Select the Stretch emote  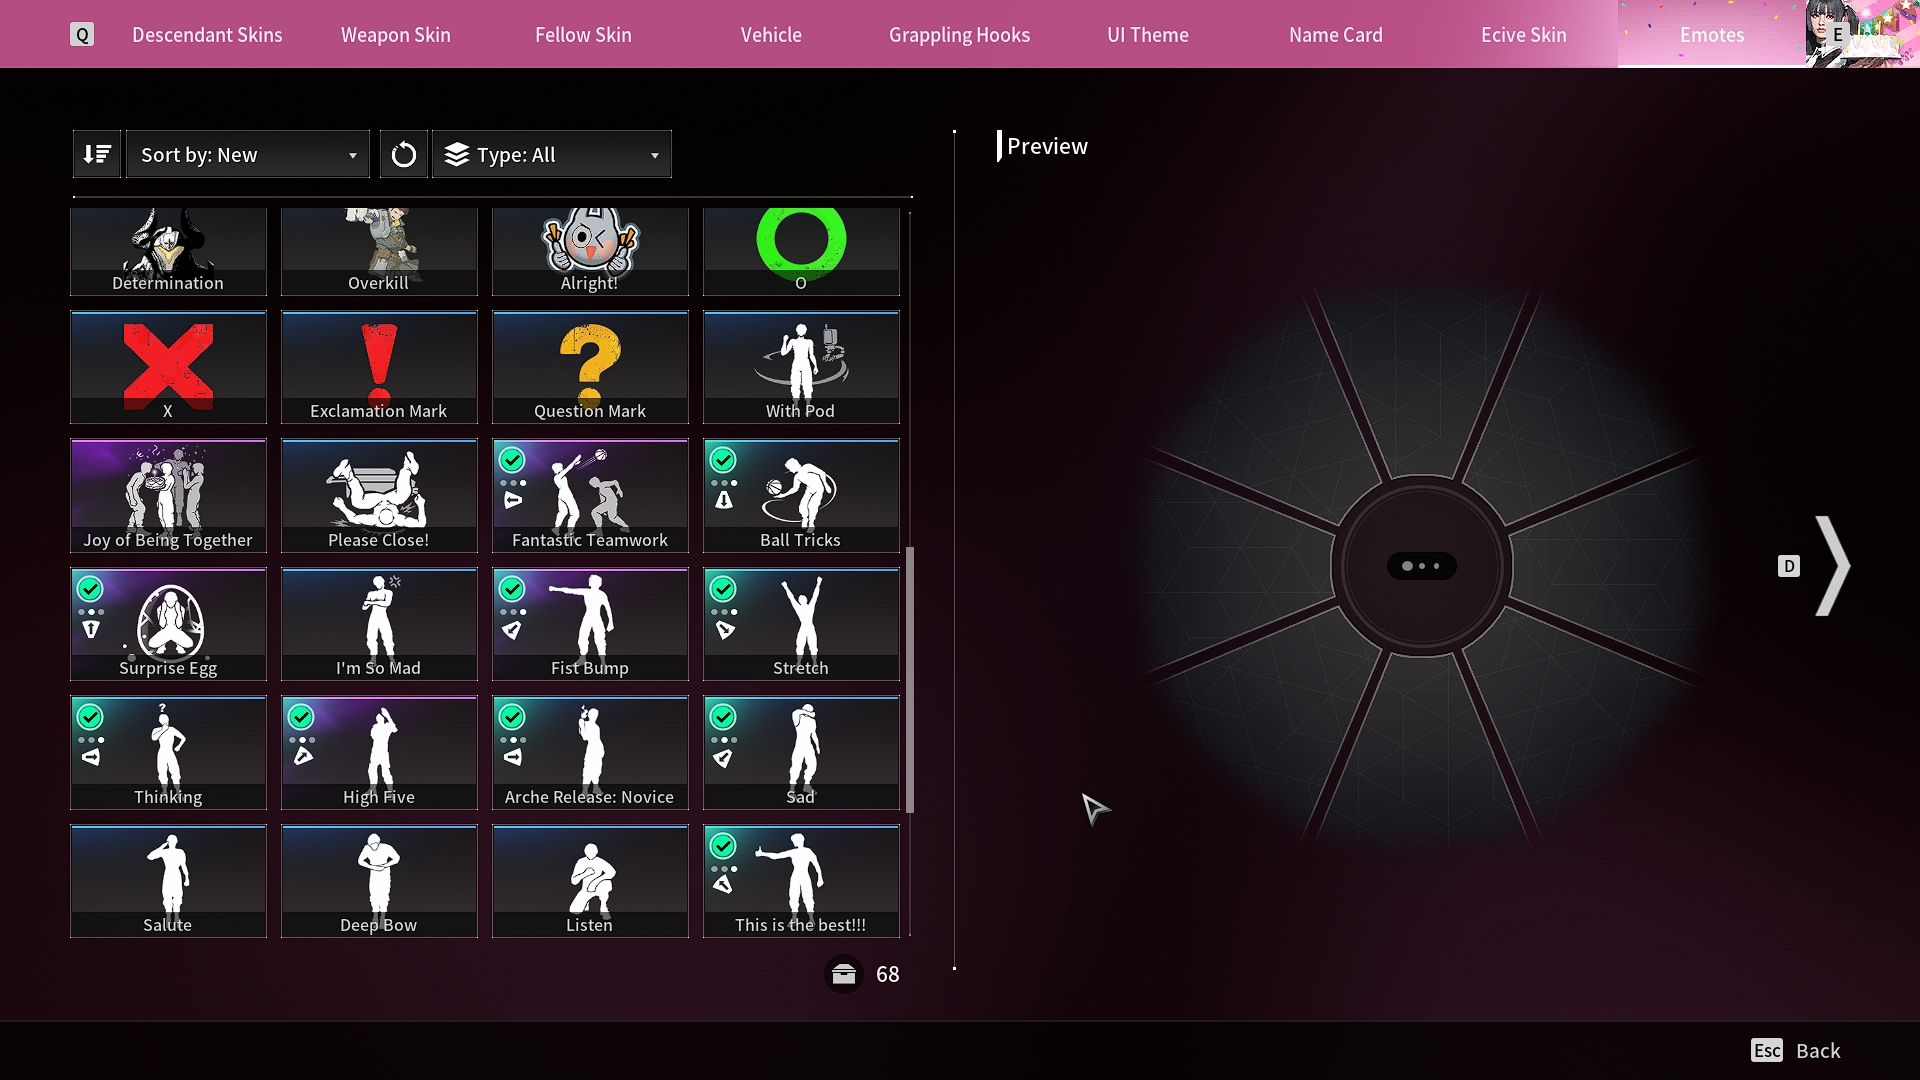click(x=801, y=624)
